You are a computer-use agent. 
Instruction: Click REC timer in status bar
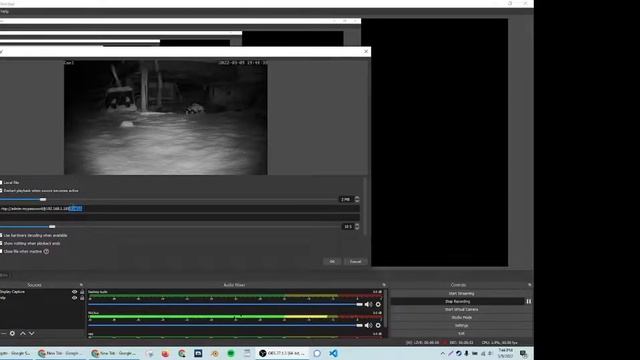coord(461,342)
